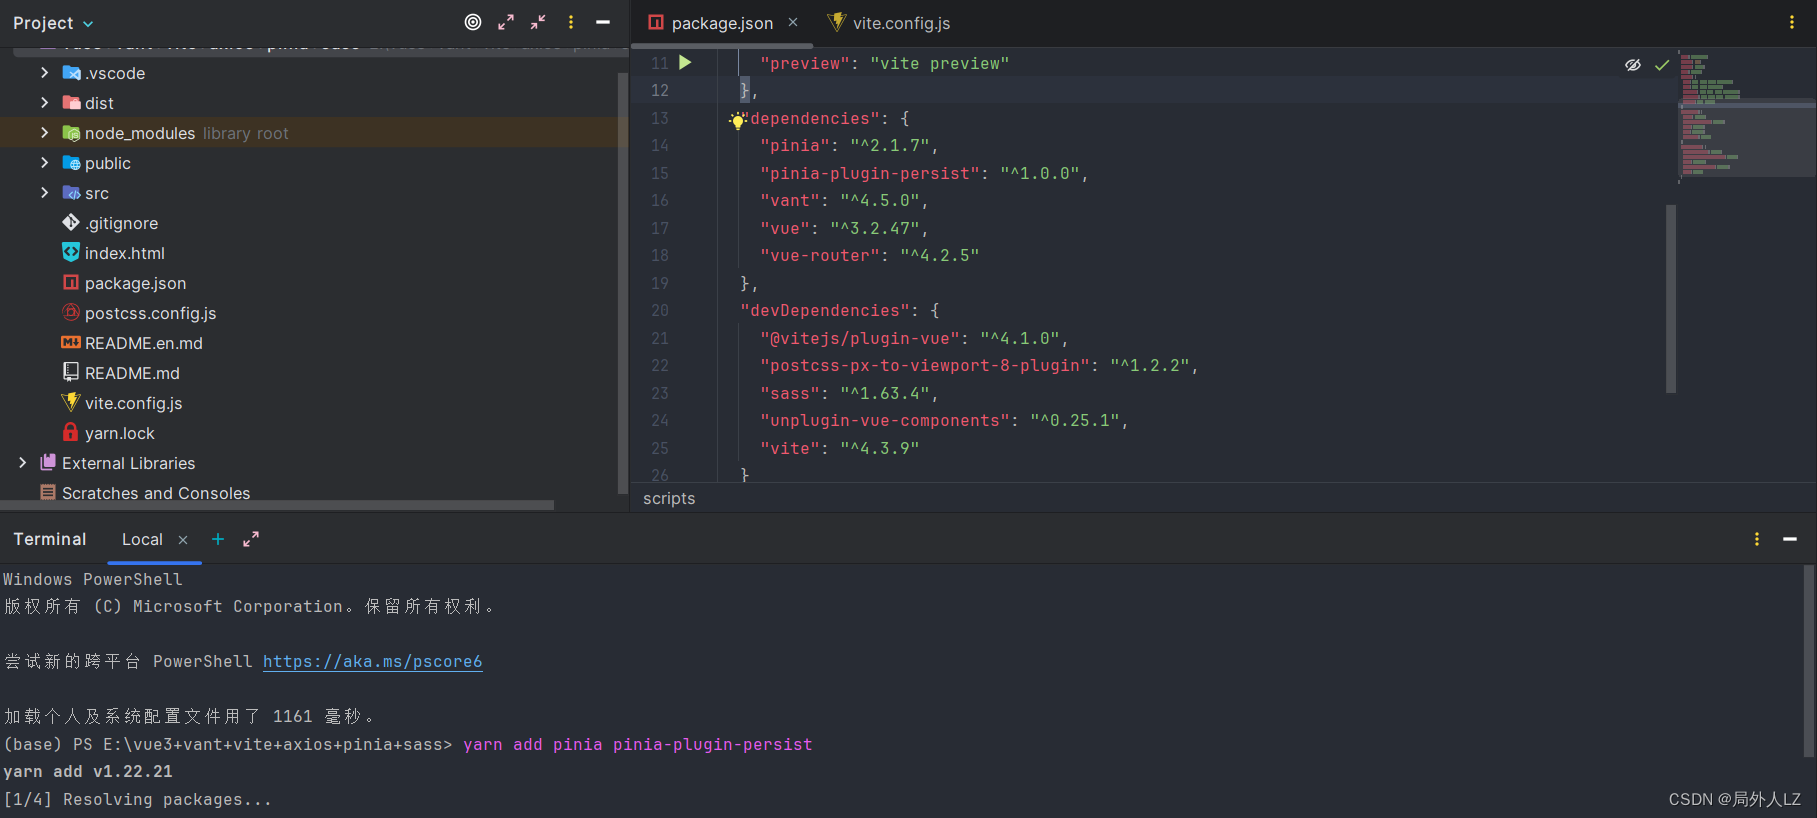Select External Libraries label
The height and width of the screenshot is (818, 1817).
click(x=128, y=463)
